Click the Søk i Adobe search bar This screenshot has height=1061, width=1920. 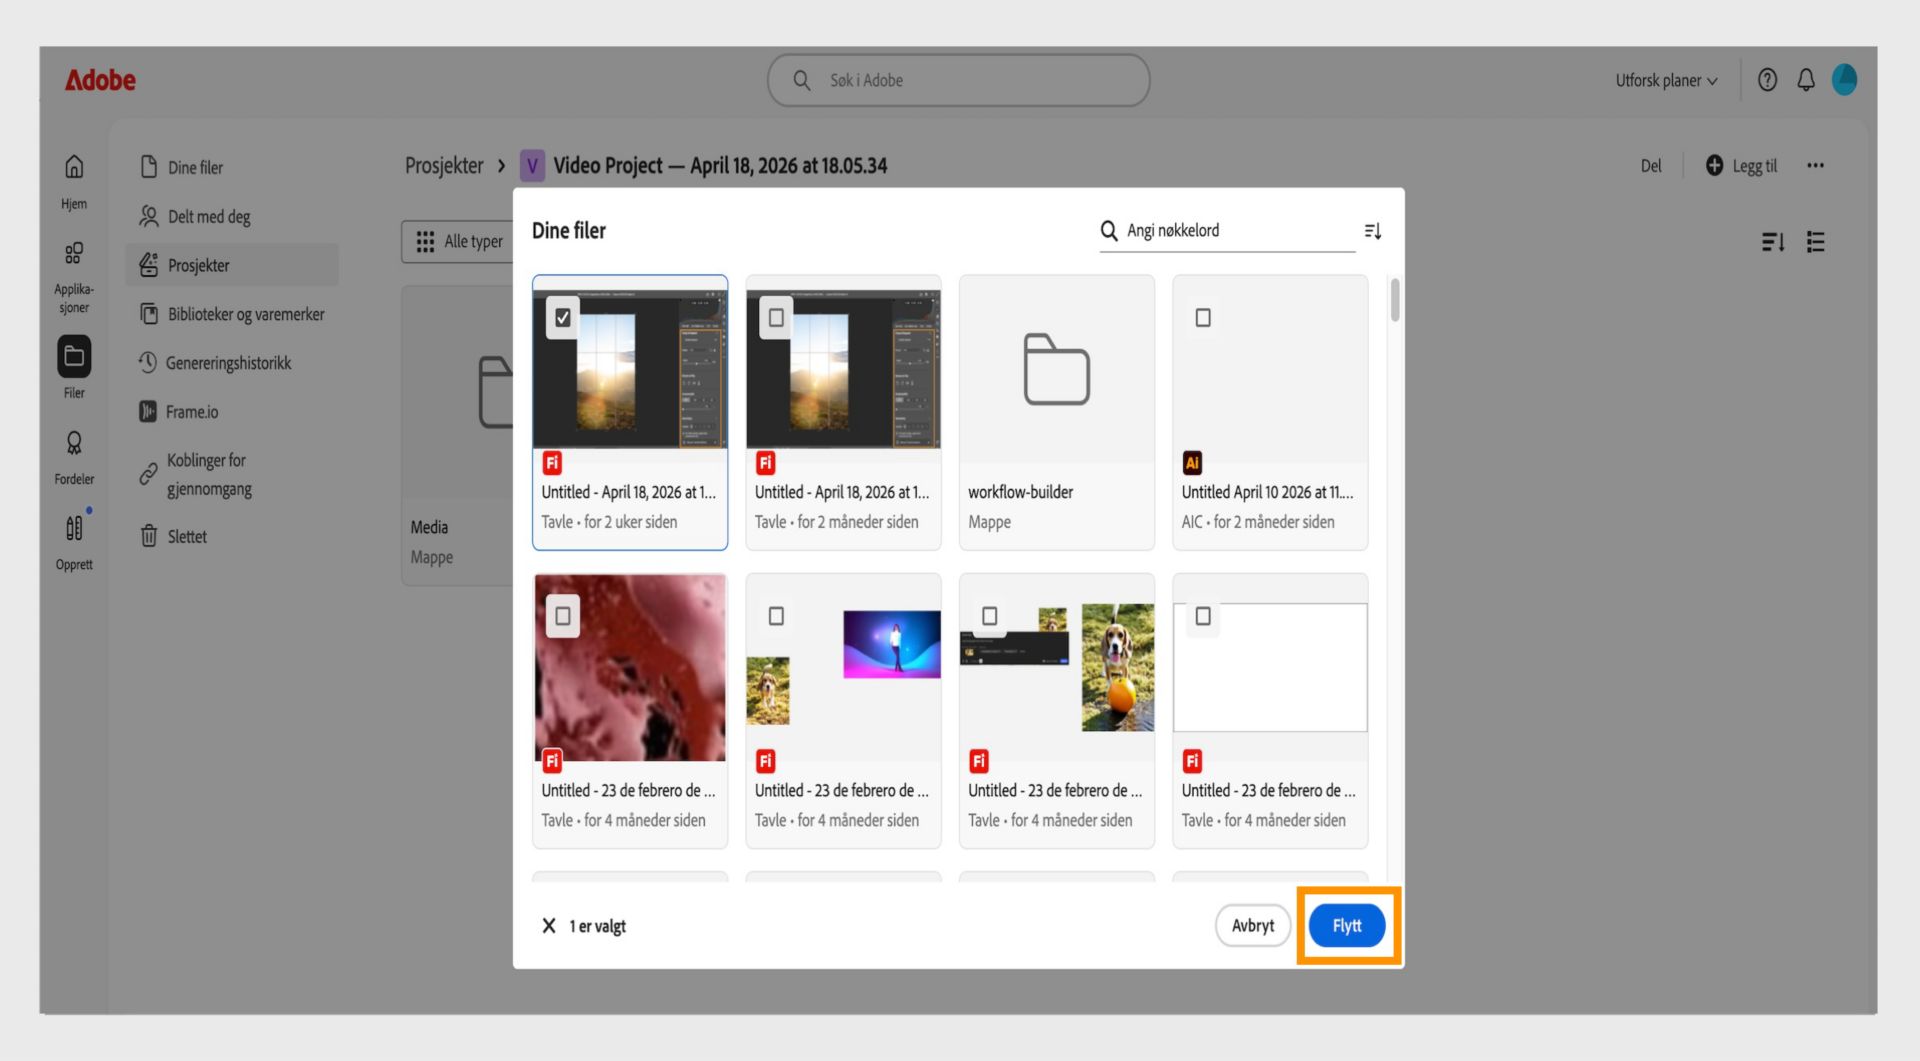958,80
